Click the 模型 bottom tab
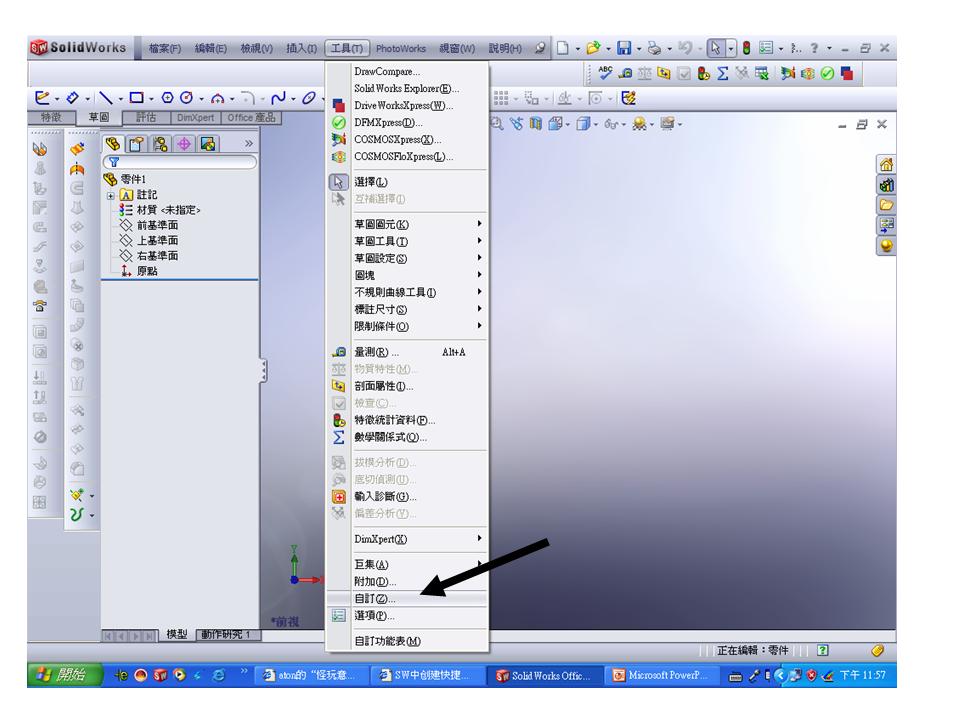This screenshot has width=960, height=720. [x=177, y=634]
